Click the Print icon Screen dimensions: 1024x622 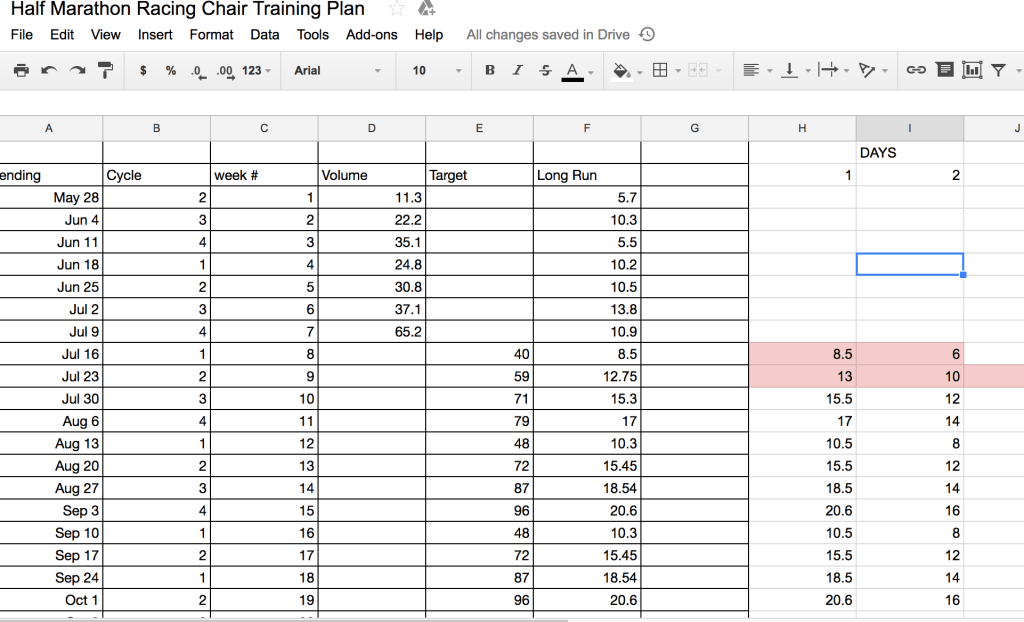(x=21, y=70)
